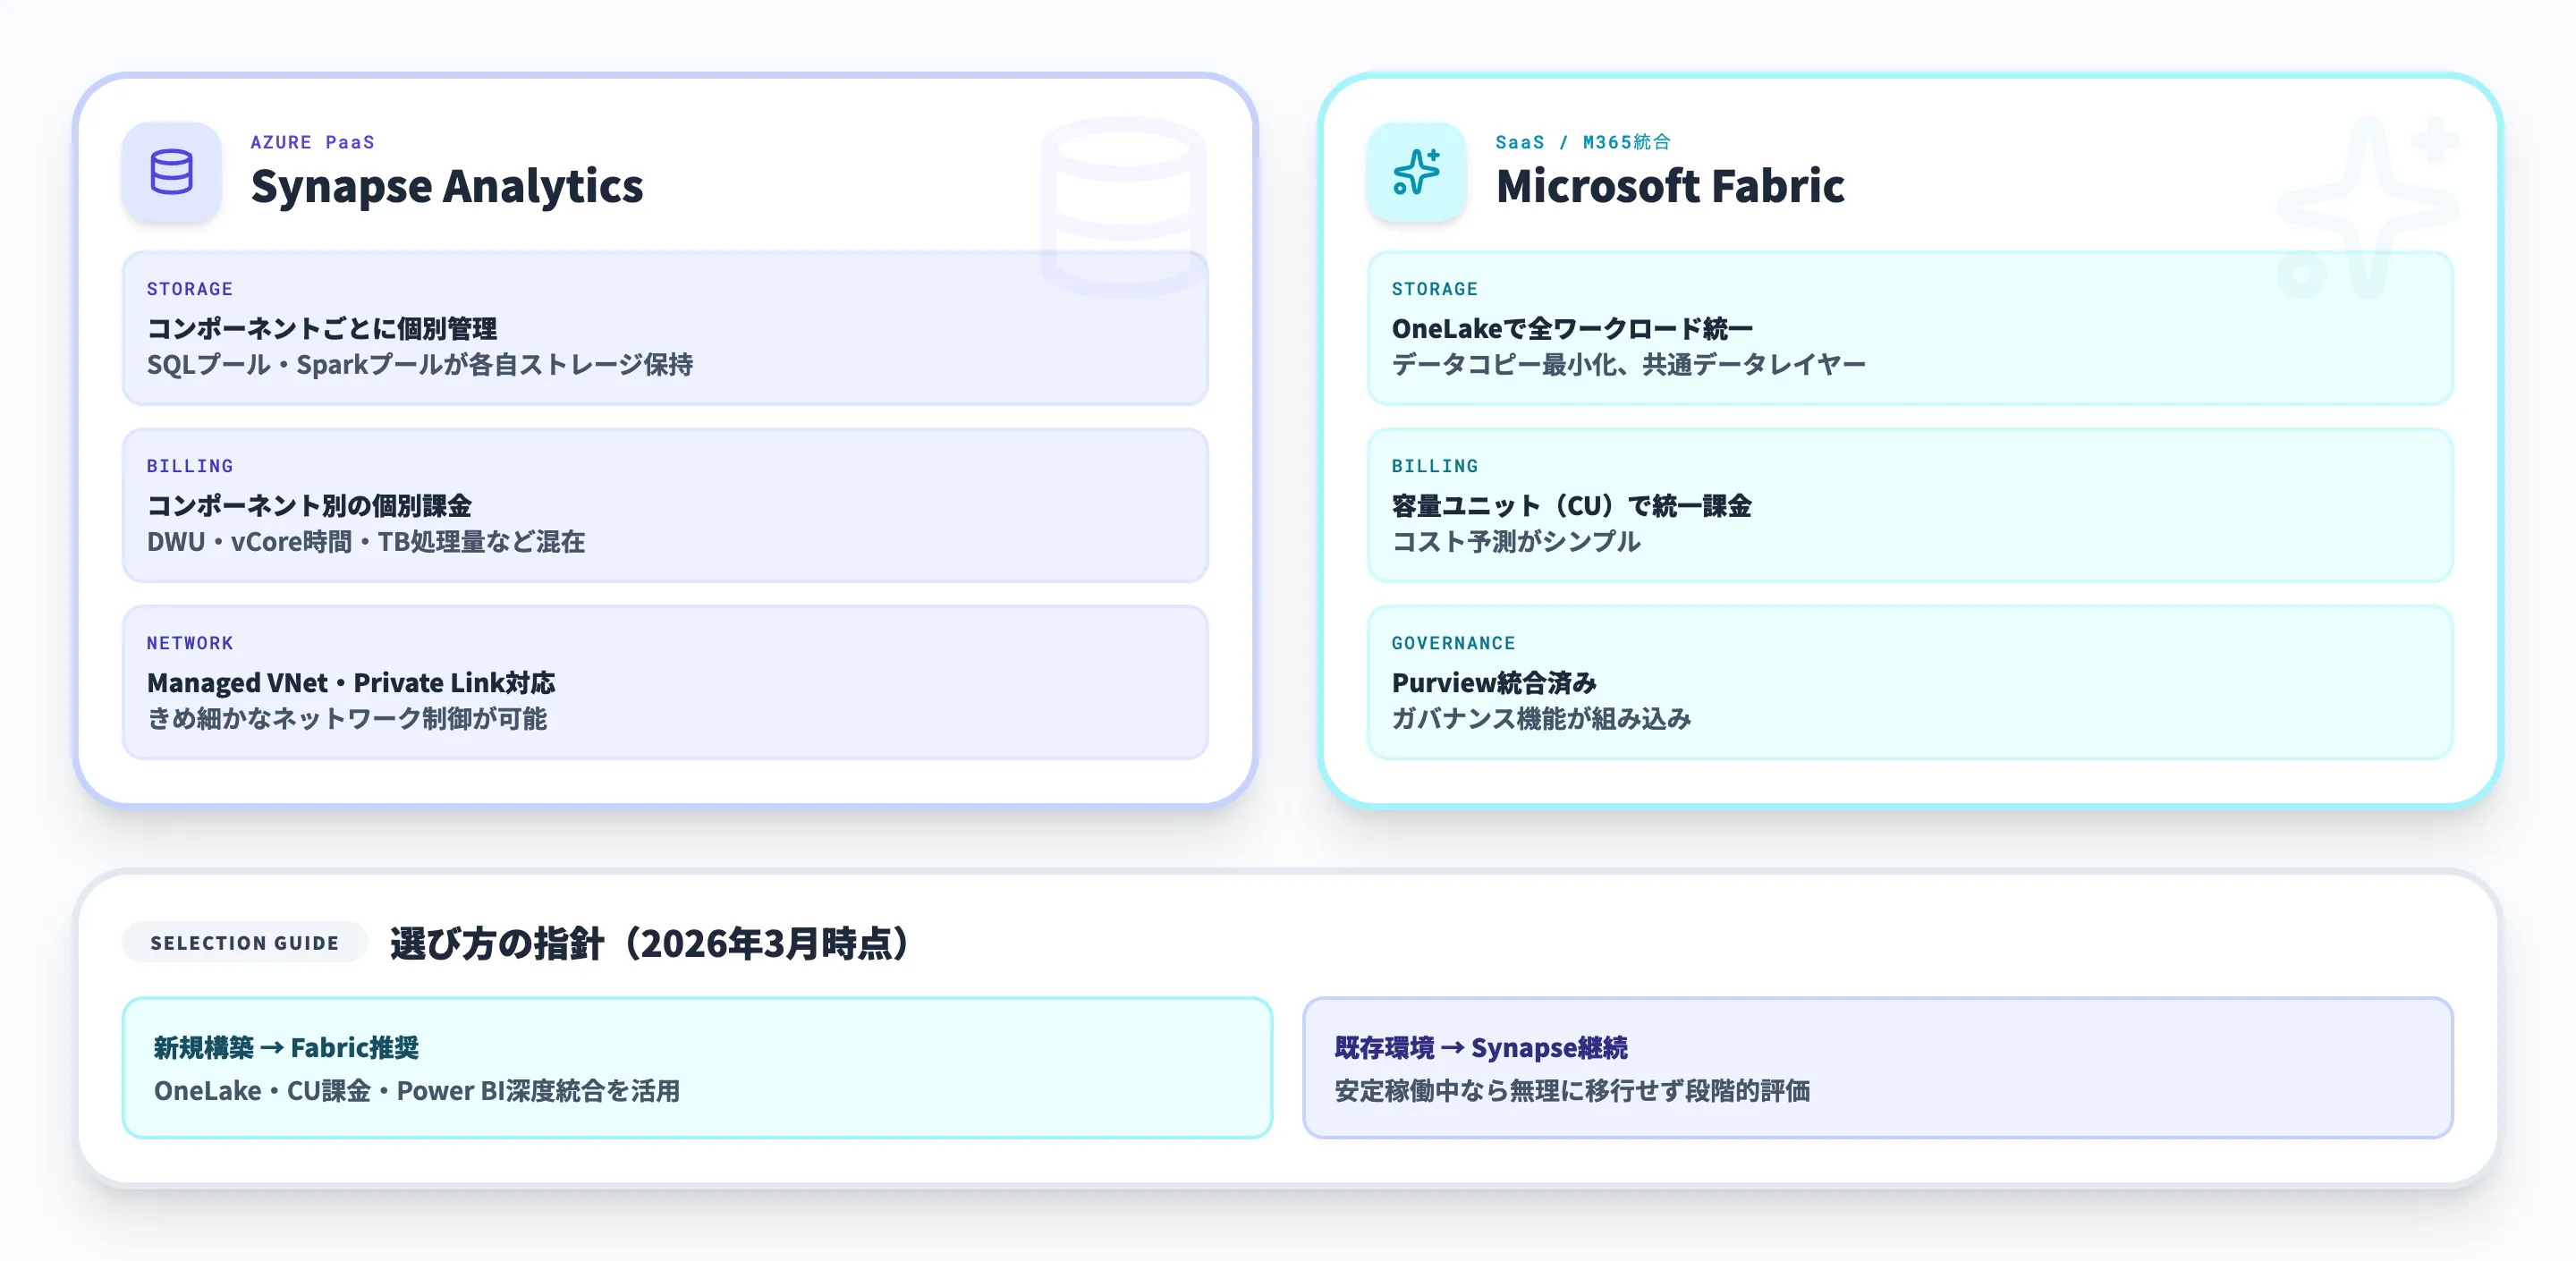Click the Synapse STORAGE label

coord(190,289)
